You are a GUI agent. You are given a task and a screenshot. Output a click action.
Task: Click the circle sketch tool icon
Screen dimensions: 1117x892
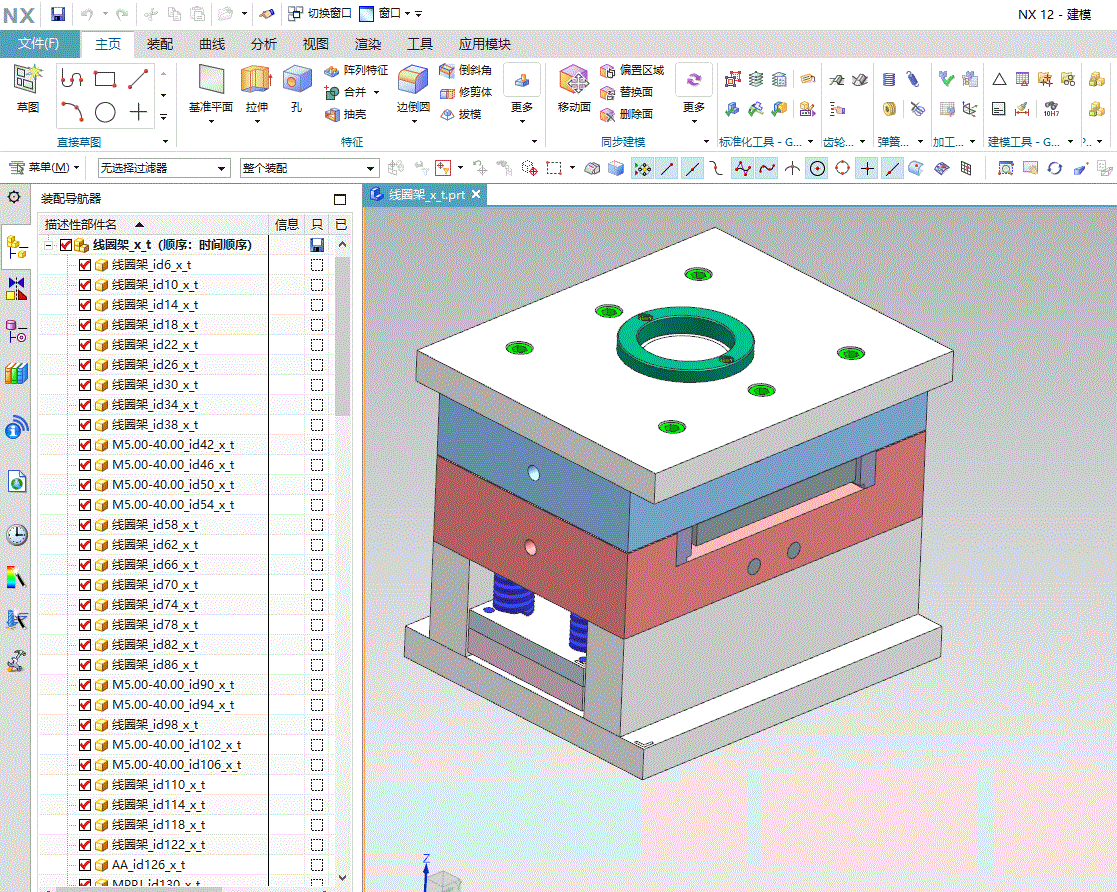[x=105, y=112]
